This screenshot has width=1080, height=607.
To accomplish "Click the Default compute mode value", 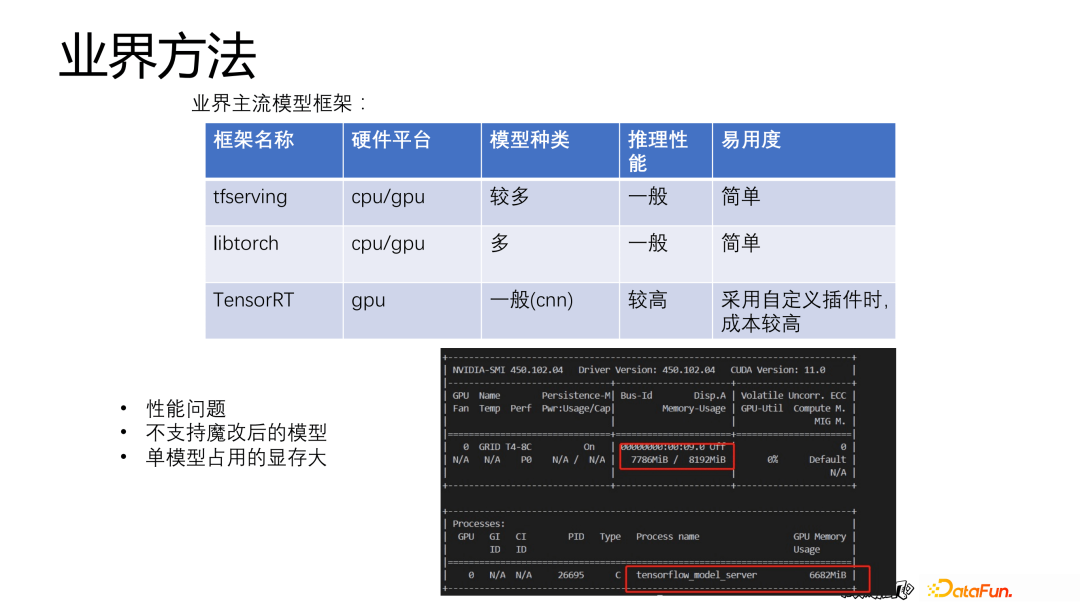I will [827, 460].
